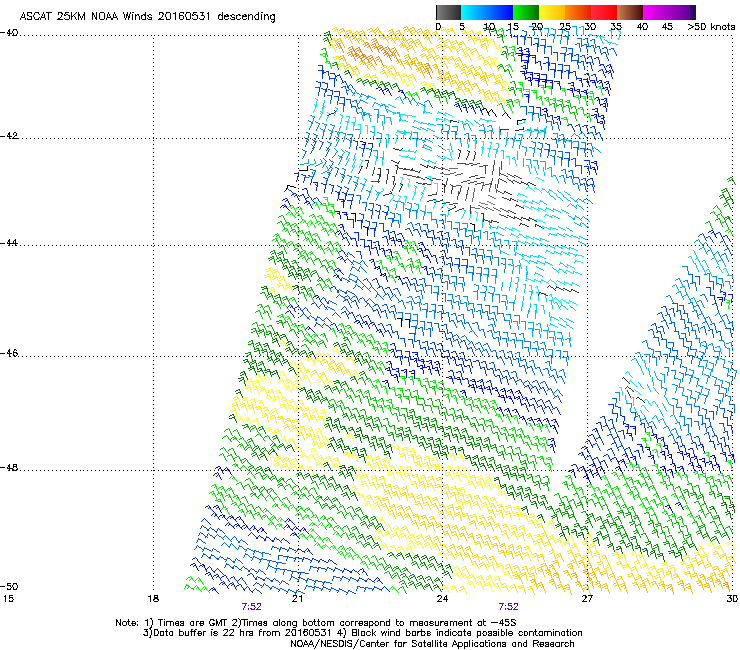
Task: Click the '-44' latitude axis label
Action: (x=9, y=243)
